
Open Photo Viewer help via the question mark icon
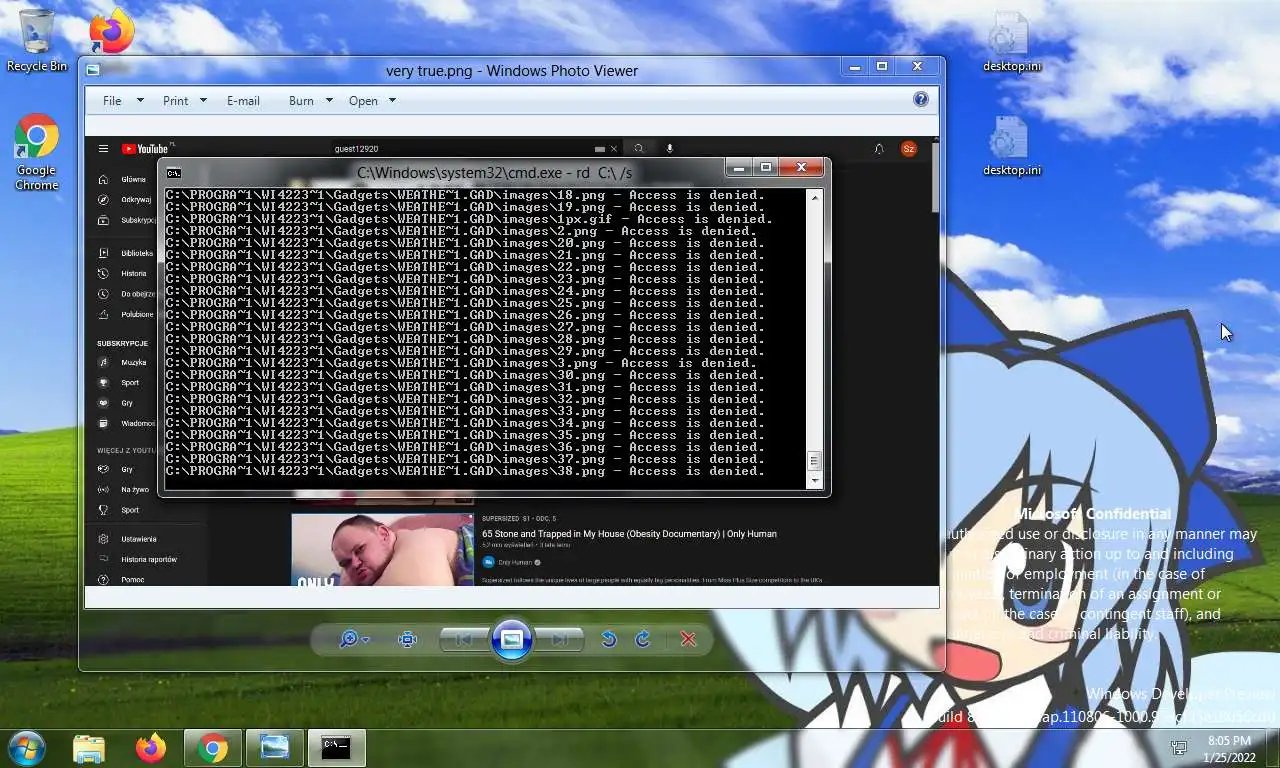point(921,99)
